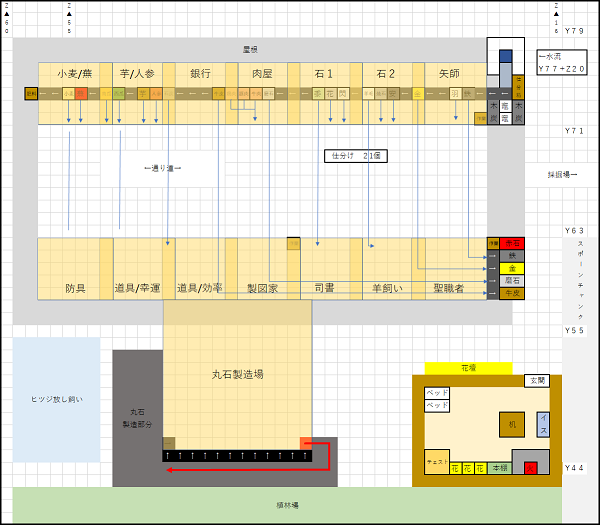
Task: Select the 防具 room label
Action: pyautogui.click(x=75, y=288)
